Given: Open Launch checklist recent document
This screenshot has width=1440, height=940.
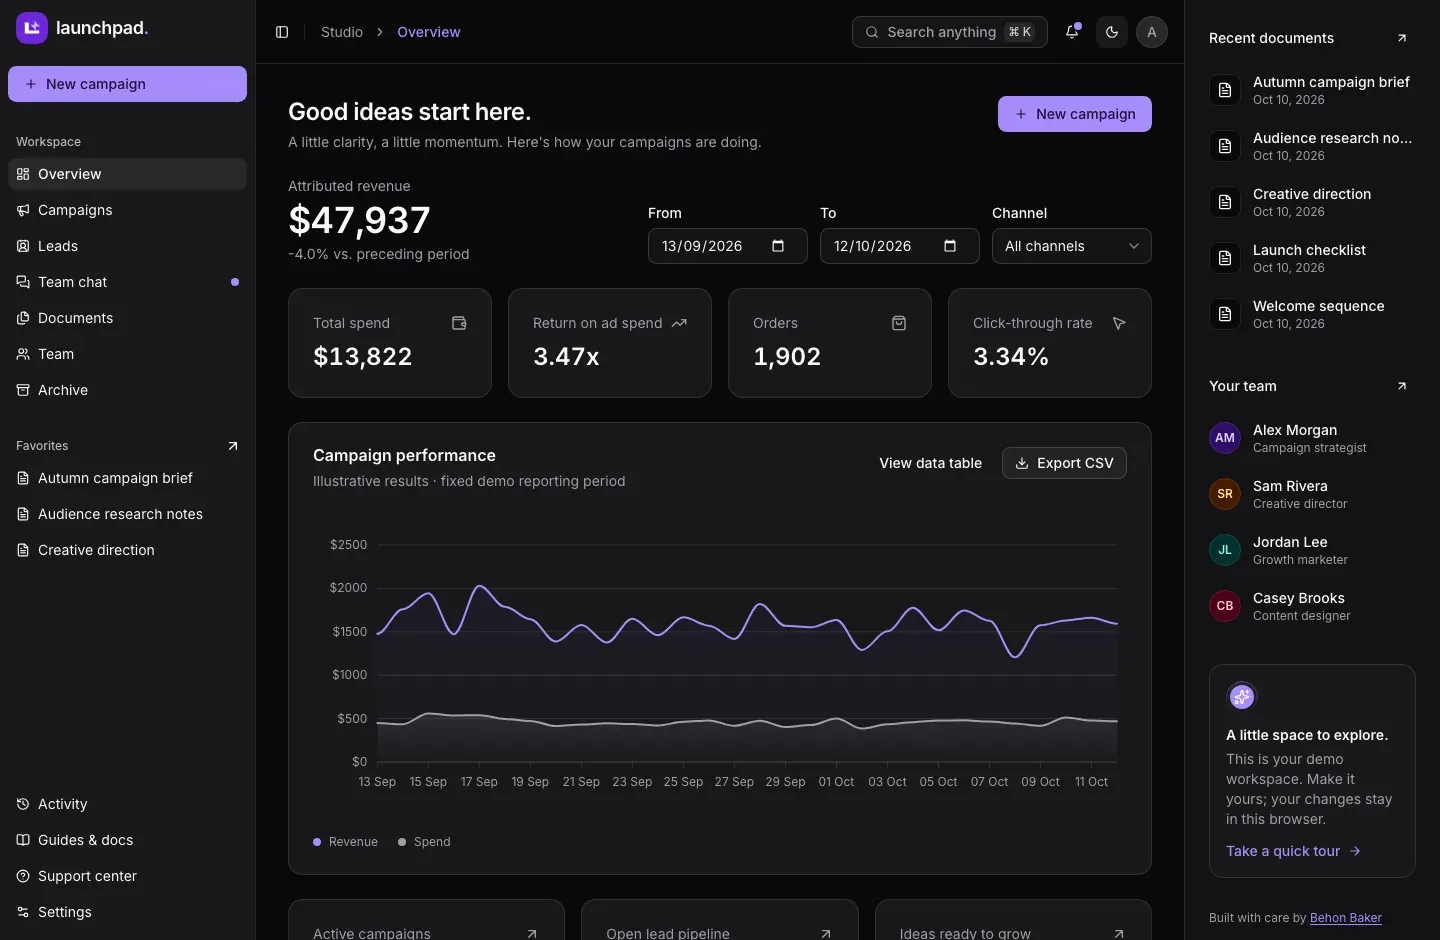Looking at the screenshot, I should 1312,258.
